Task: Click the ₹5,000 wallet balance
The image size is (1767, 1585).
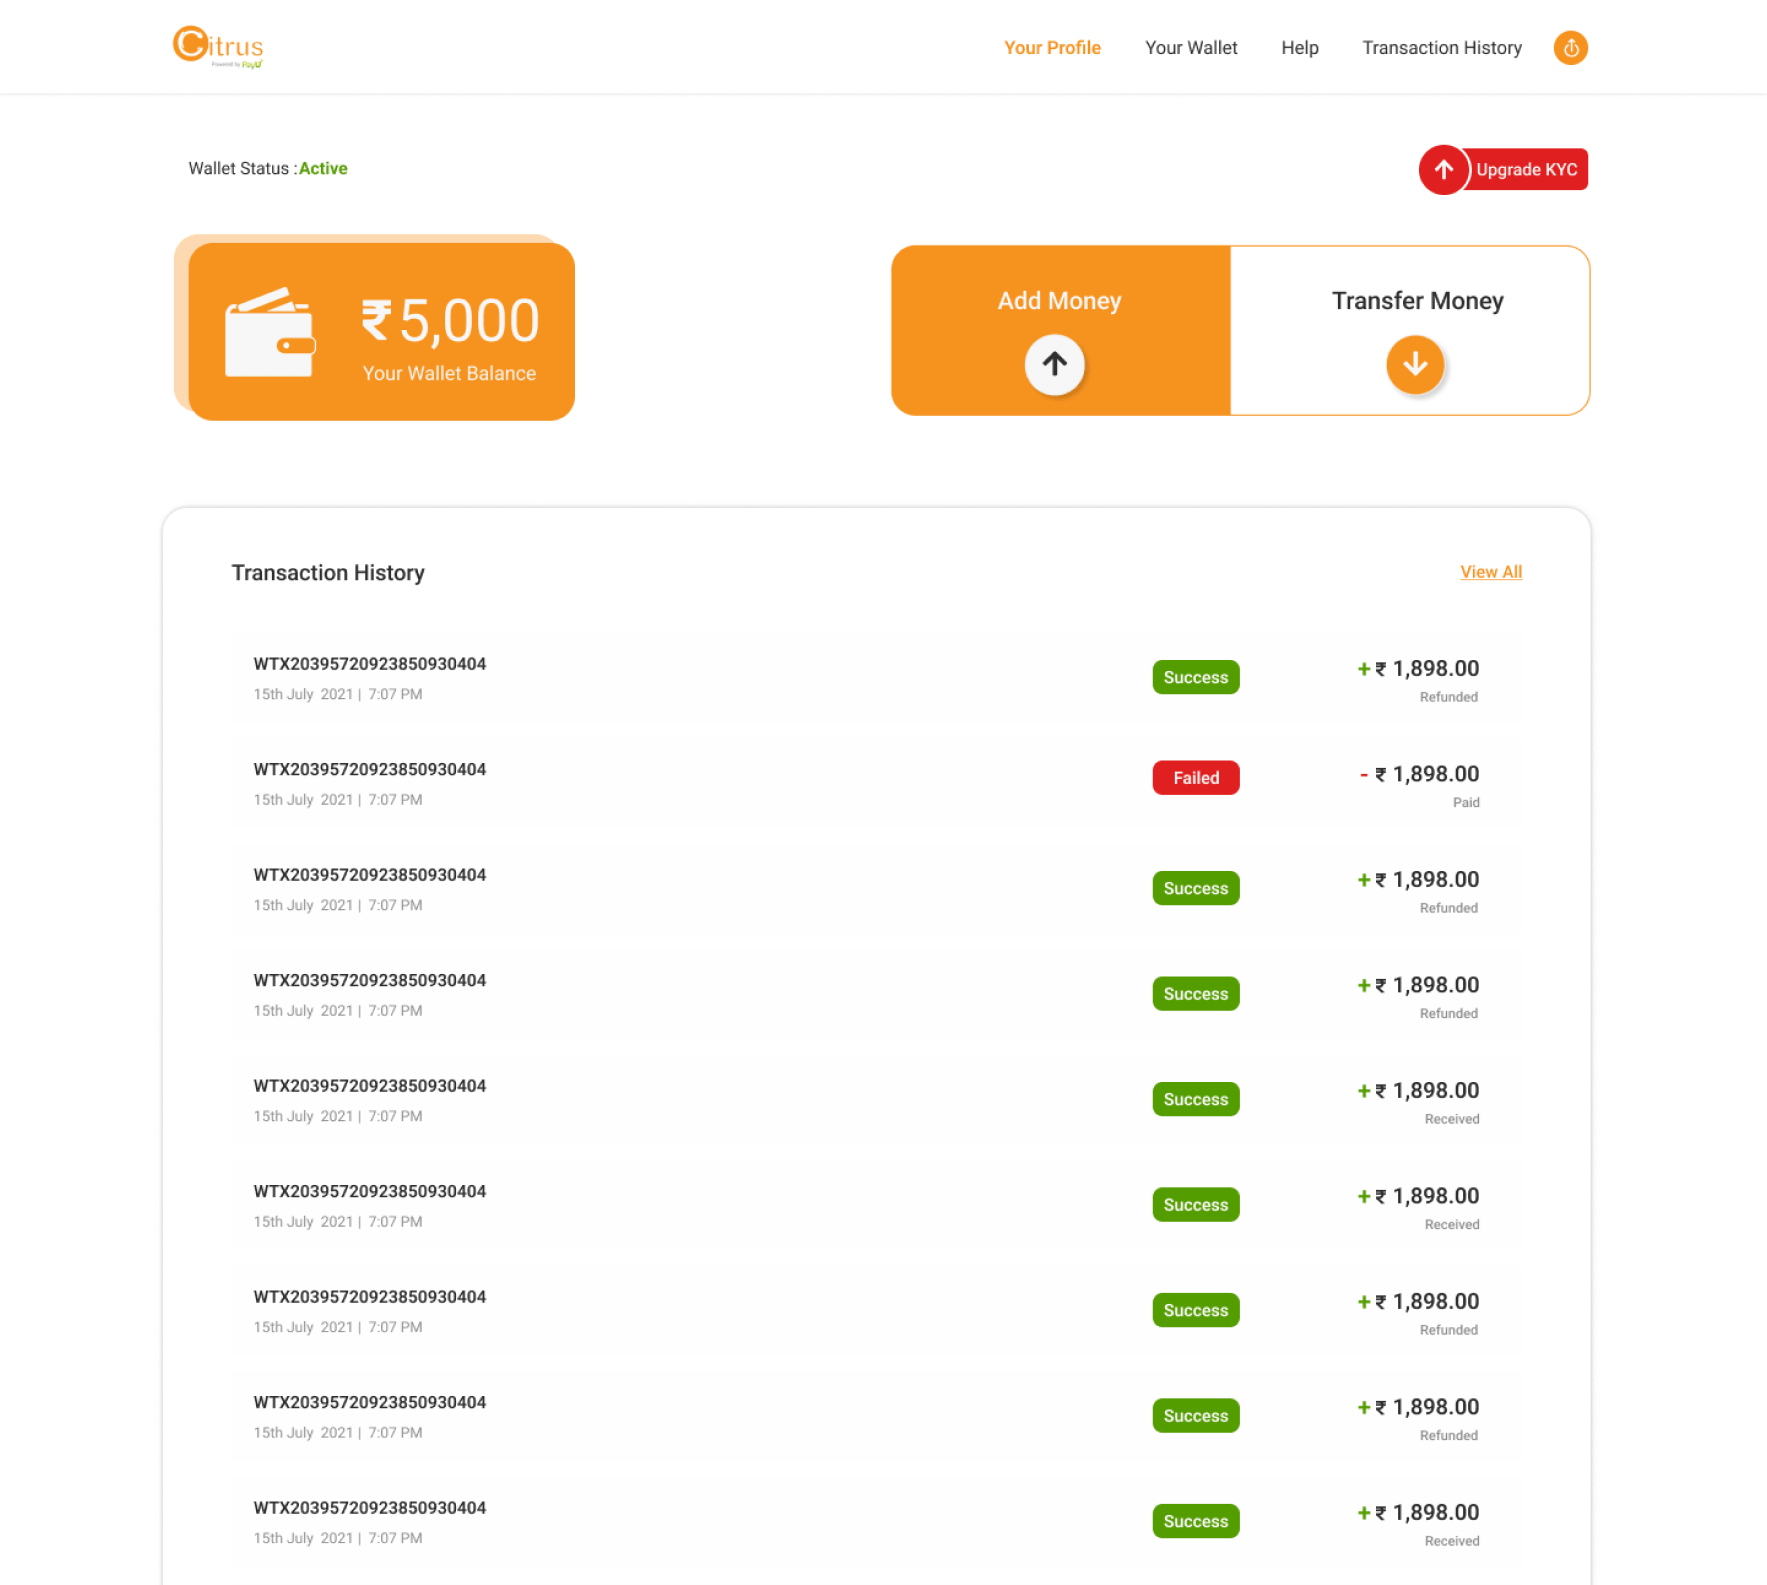Action: 449,320
